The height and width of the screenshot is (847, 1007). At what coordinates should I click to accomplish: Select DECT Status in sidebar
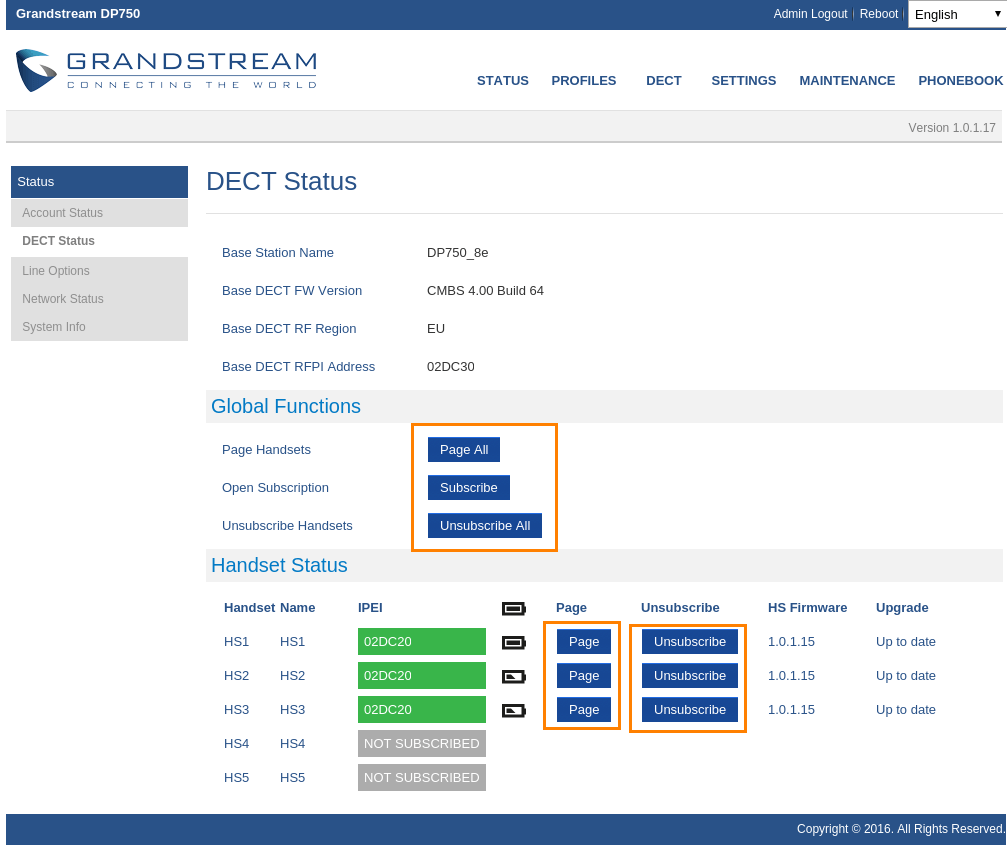point(100,241)
